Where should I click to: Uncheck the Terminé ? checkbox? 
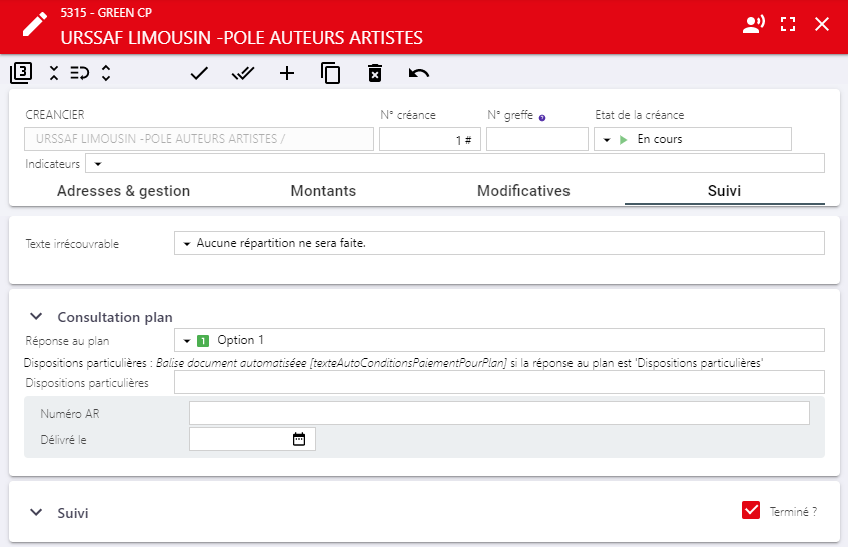pyautogui.click(x=751, y=510)
